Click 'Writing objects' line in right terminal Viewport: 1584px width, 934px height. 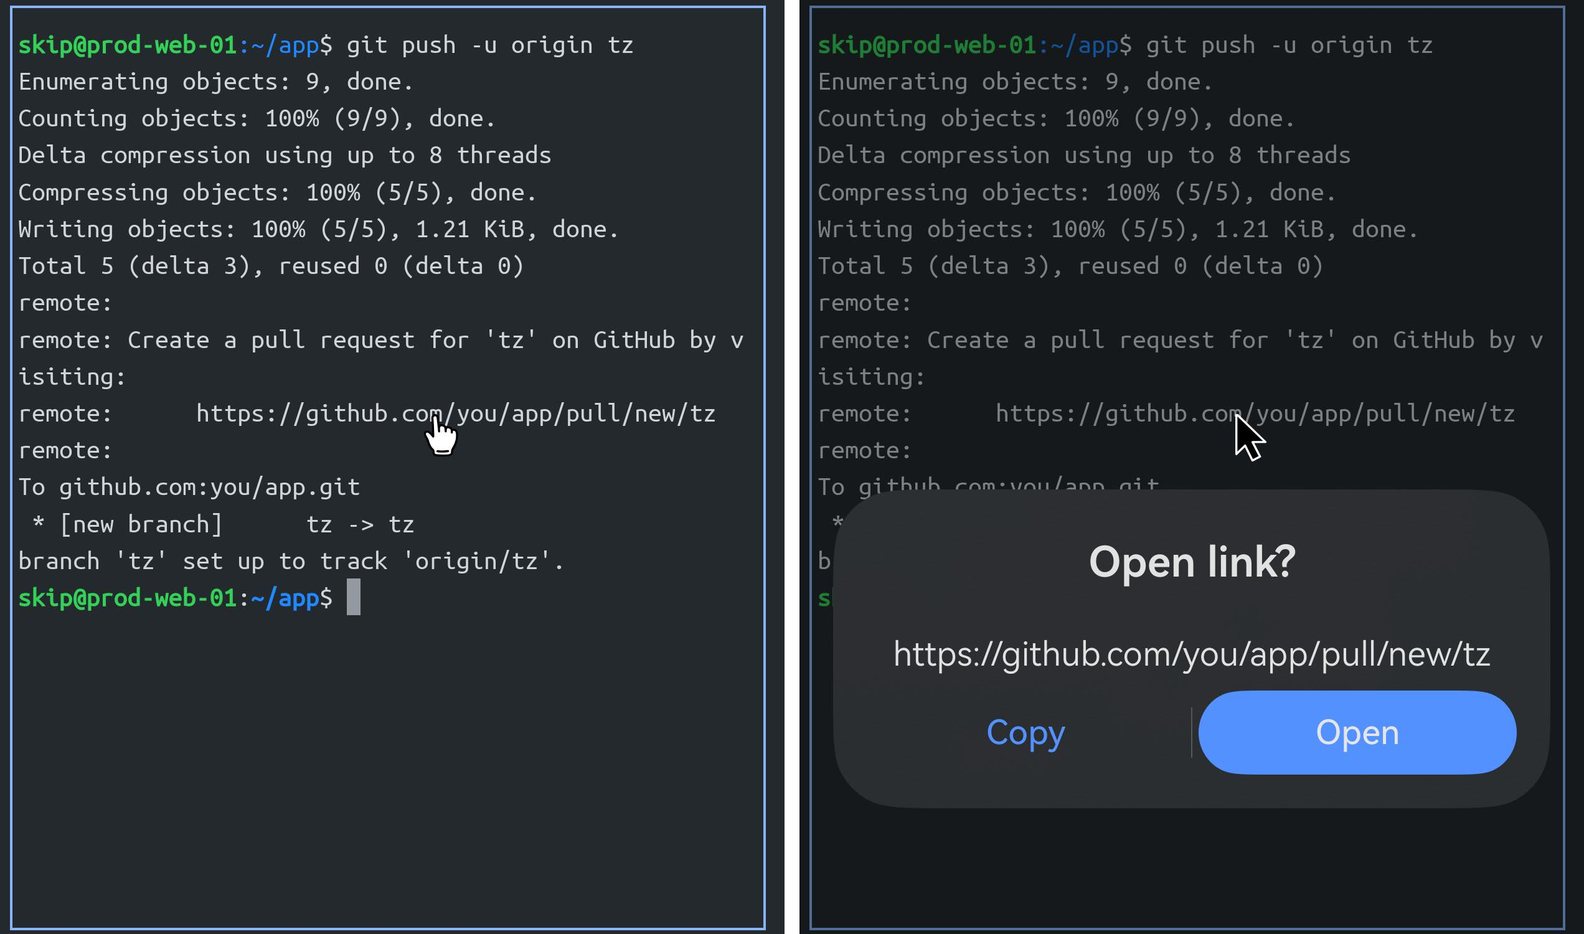tap(1118, 230)
